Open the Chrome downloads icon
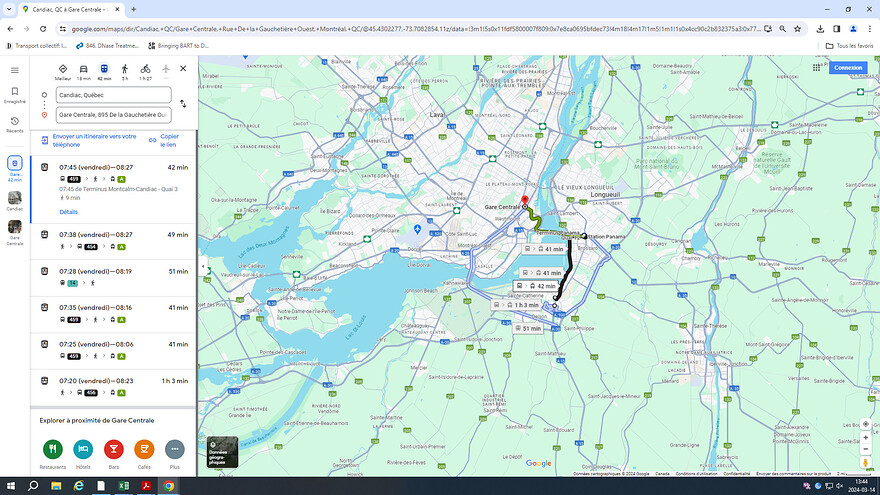The height and width of the screenshot is (495, 880). [x=820, y=29]
